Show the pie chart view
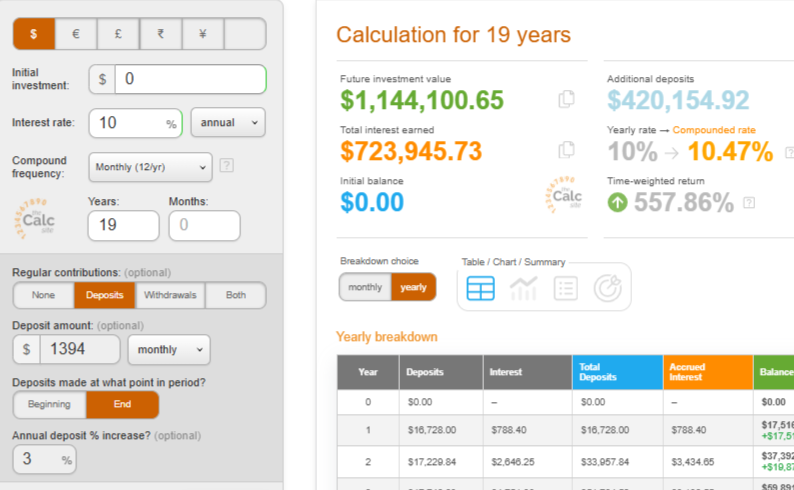The height and width of the screenshot is (490, 794). tap(607, 288)
